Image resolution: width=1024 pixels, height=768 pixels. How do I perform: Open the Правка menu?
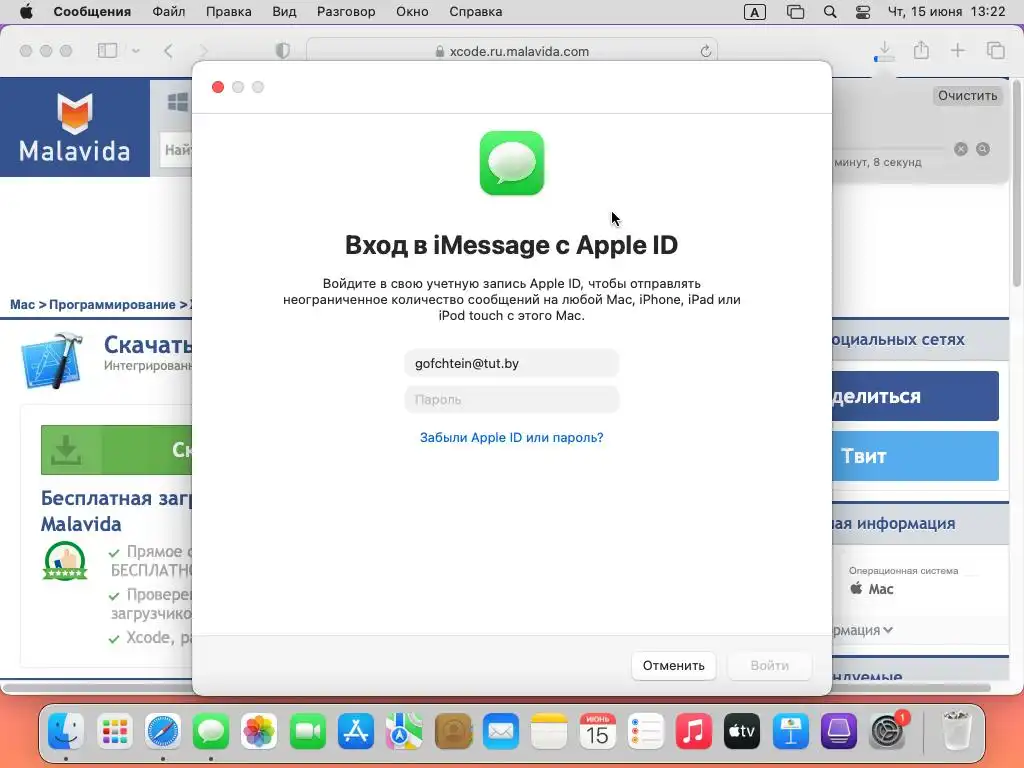(x=229, y=12)
